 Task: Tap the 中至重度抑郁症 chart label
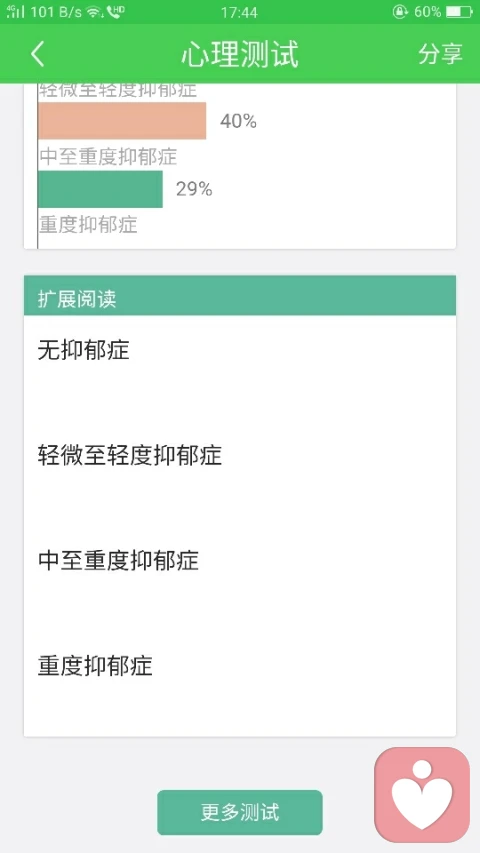108,157
